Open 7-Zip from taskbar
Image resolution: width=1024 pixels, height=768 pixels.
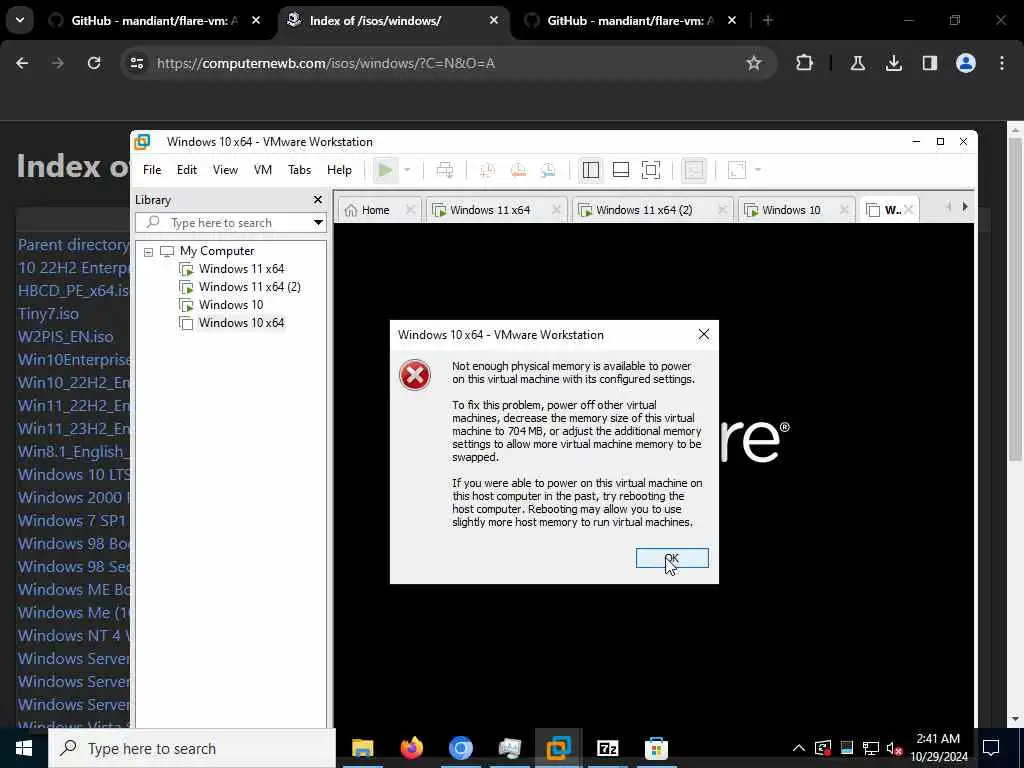point(607,748)
